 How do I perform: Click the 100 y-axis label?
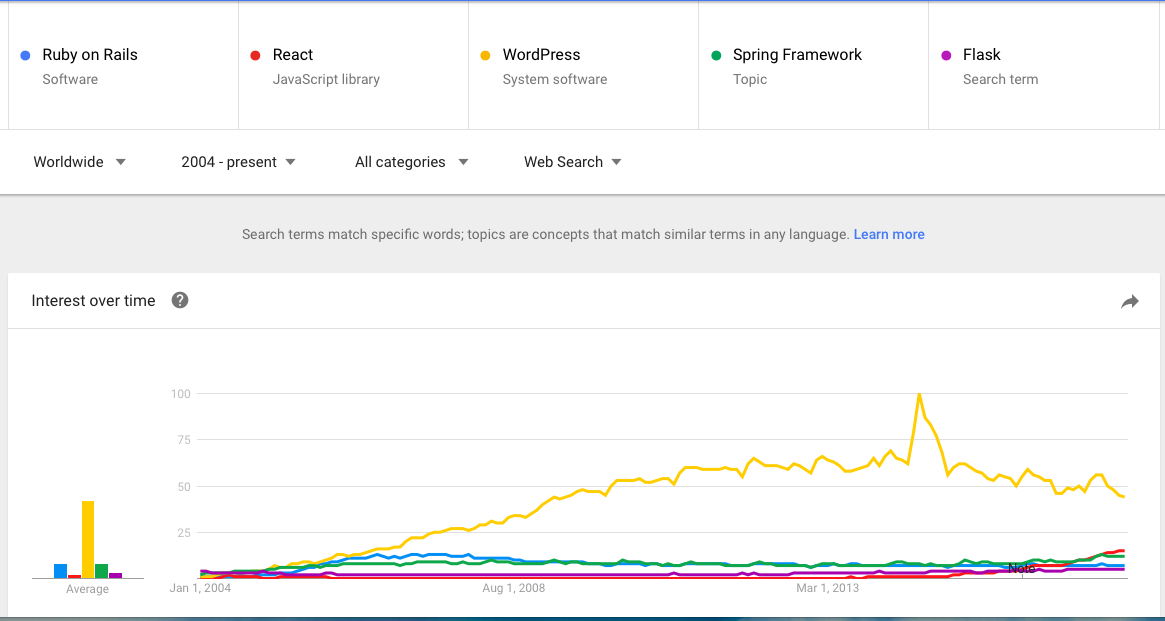tap(182, 394)
